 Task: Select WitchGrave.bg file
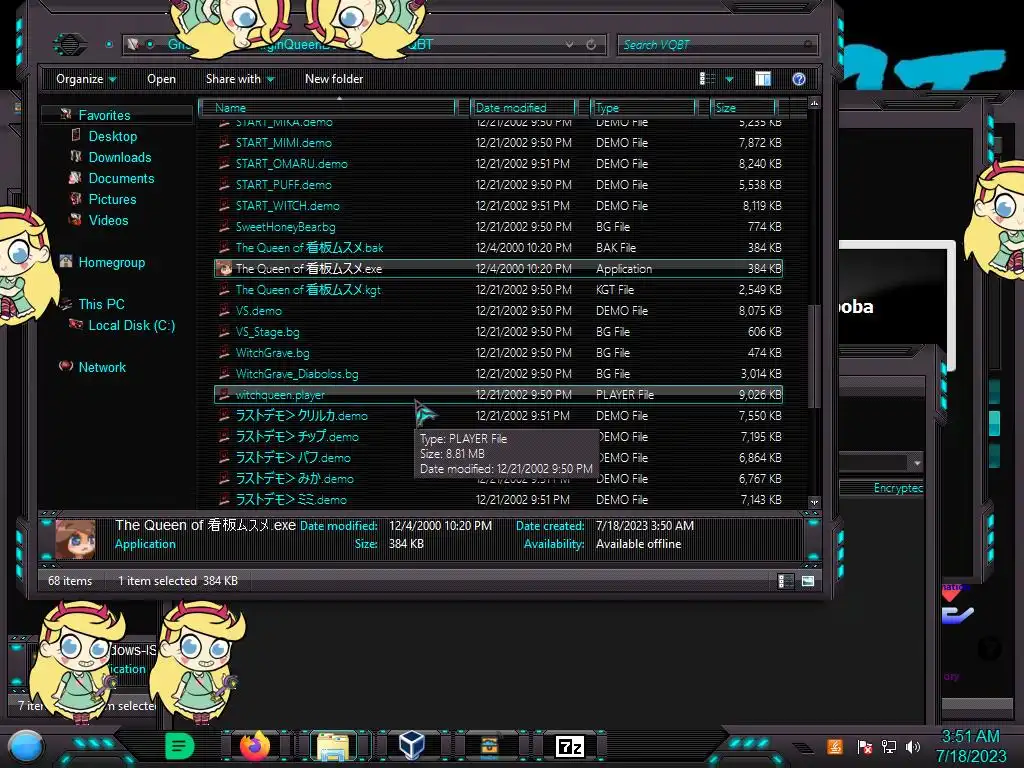(498, 352)
